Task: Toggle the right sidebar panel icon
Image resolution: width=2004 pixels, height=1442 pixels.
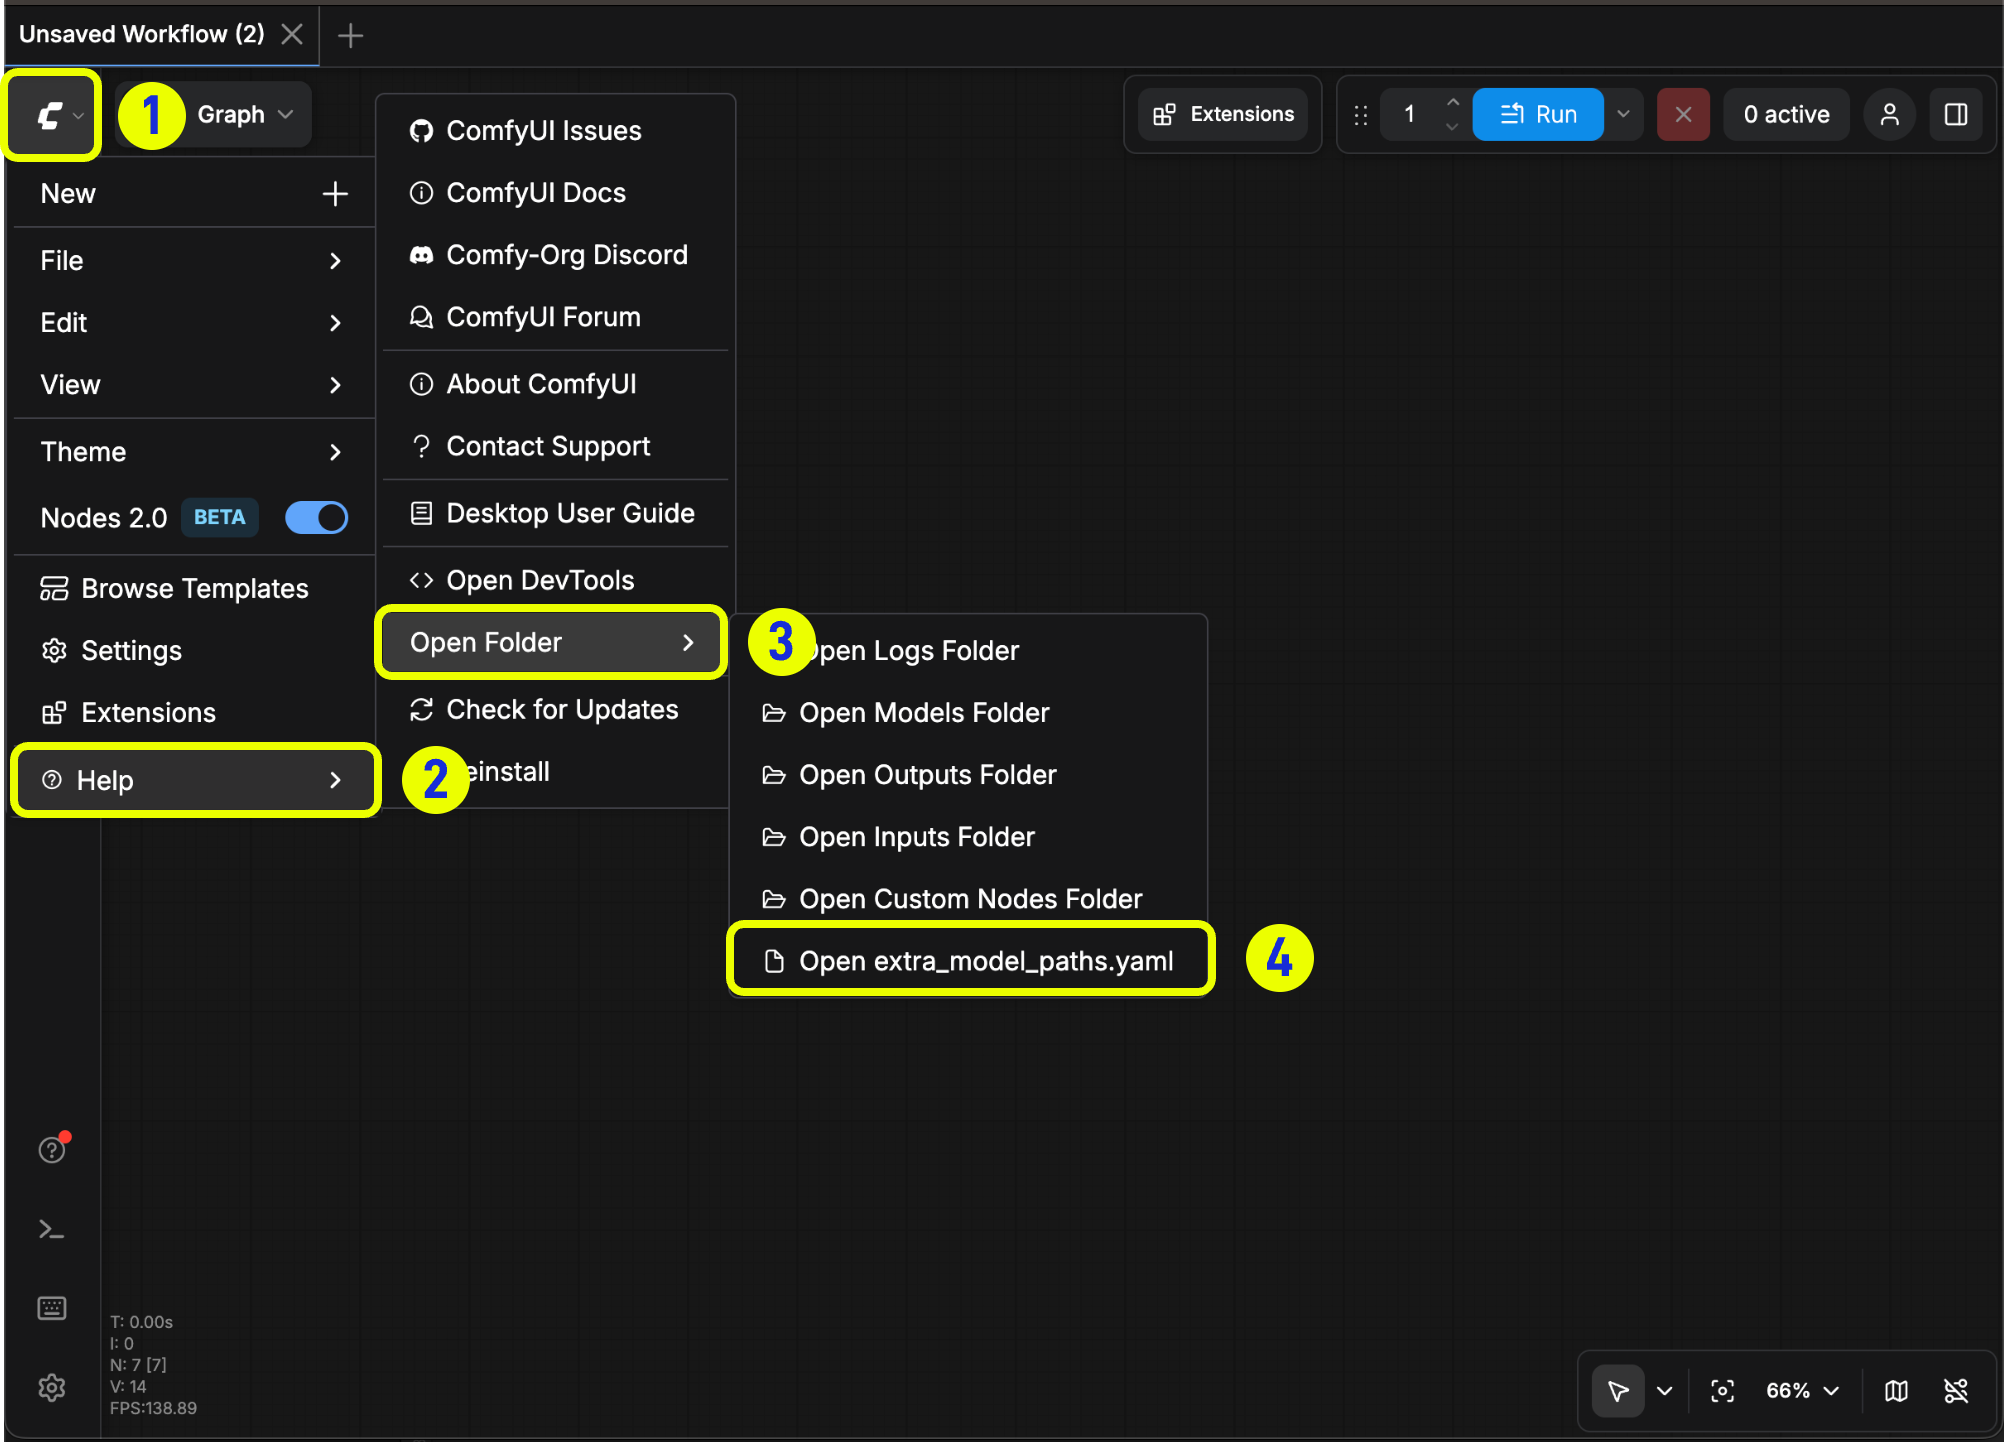Action: [1956, 114]
